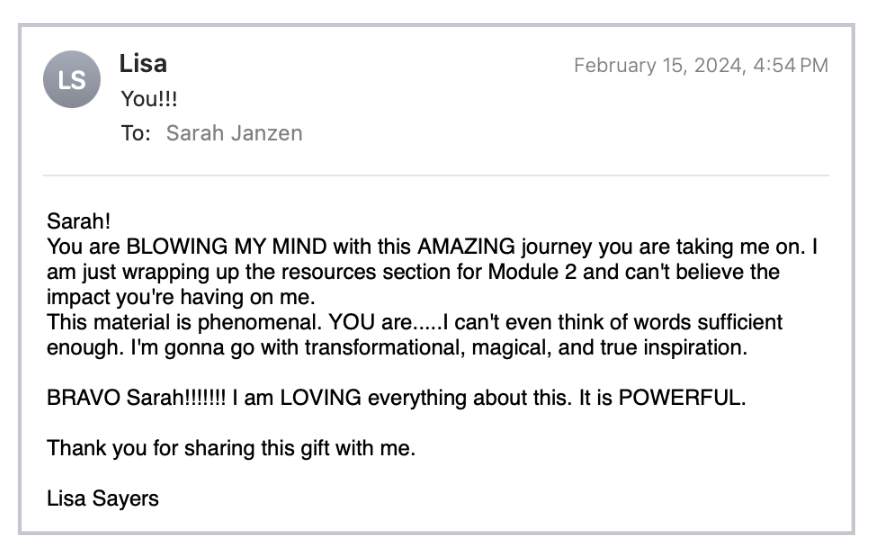Click the "Lisa Sayers" signature
Viewport: 873px width, 559px height.
point(102,499)
